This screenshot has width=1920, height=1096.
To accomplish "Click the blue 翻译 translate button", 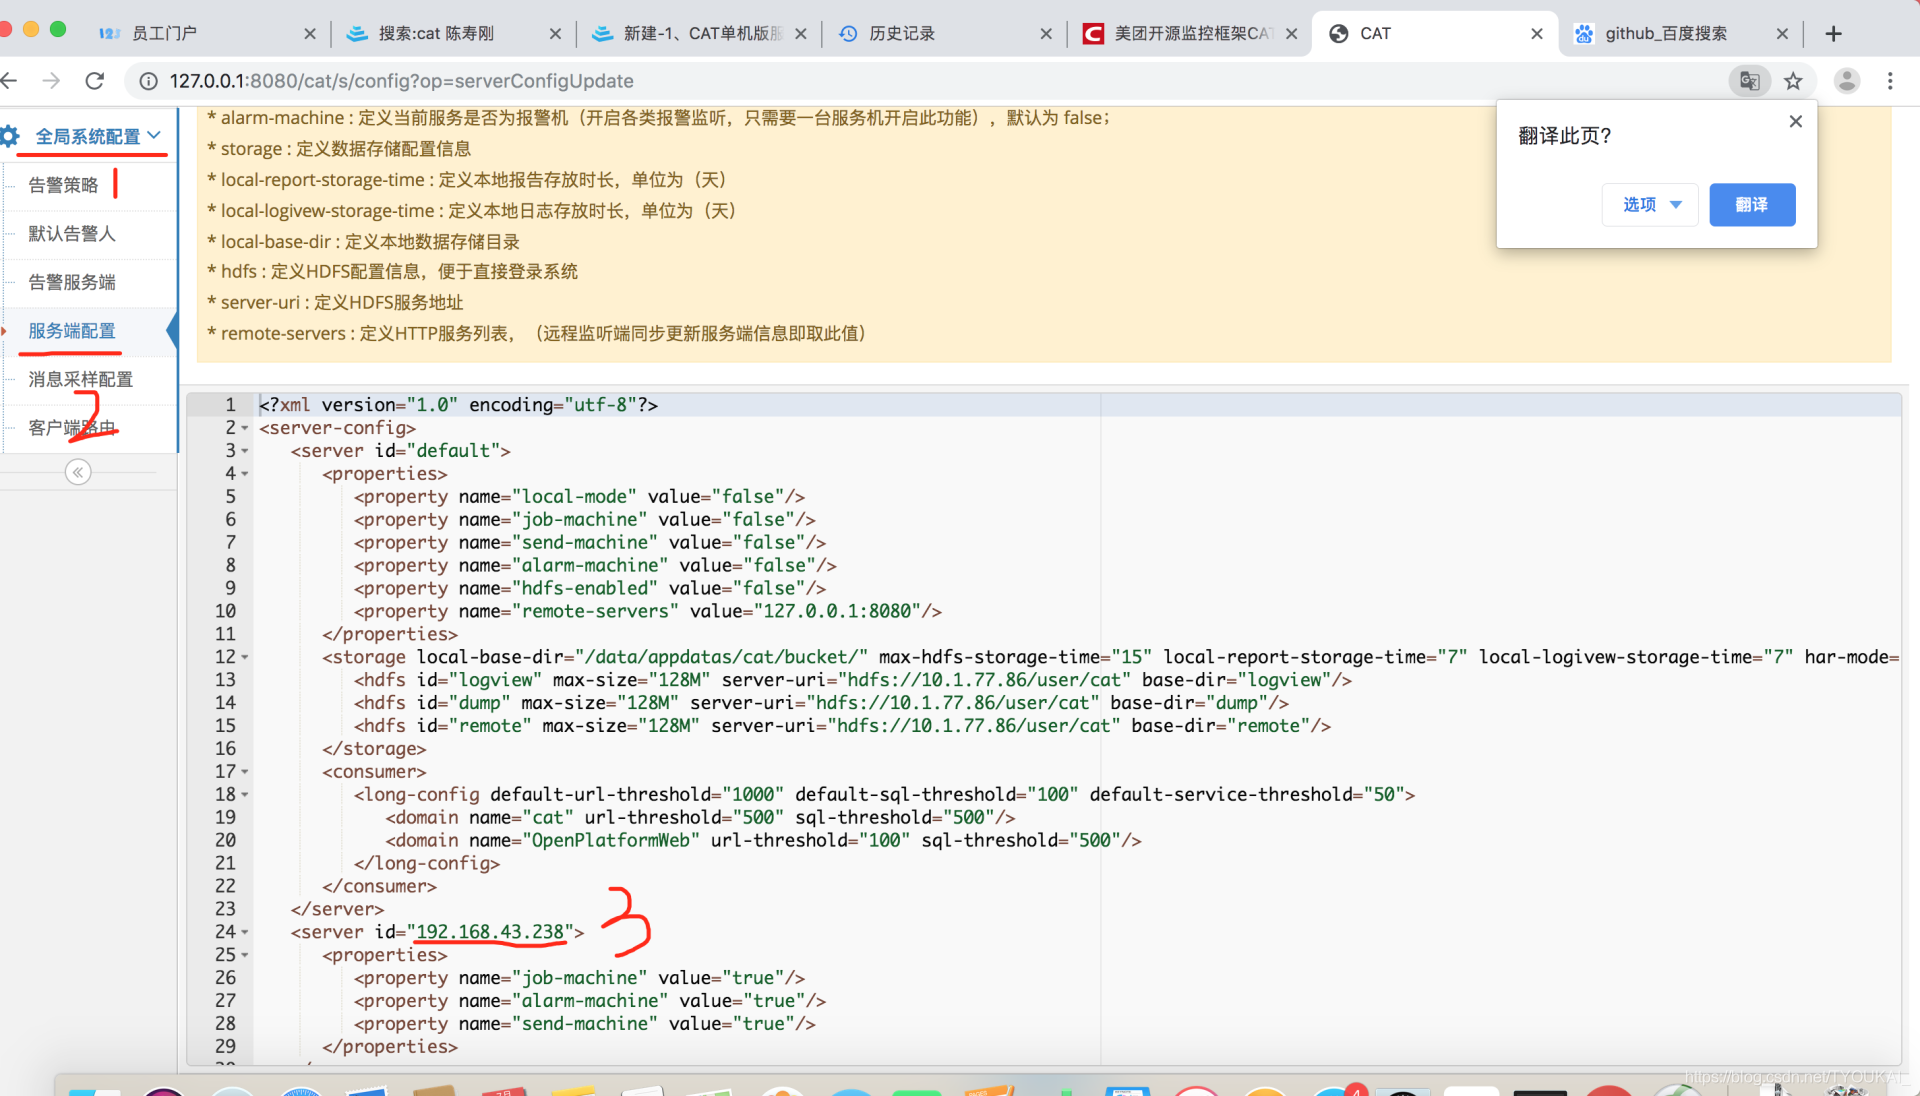I will pos(1751,205).
